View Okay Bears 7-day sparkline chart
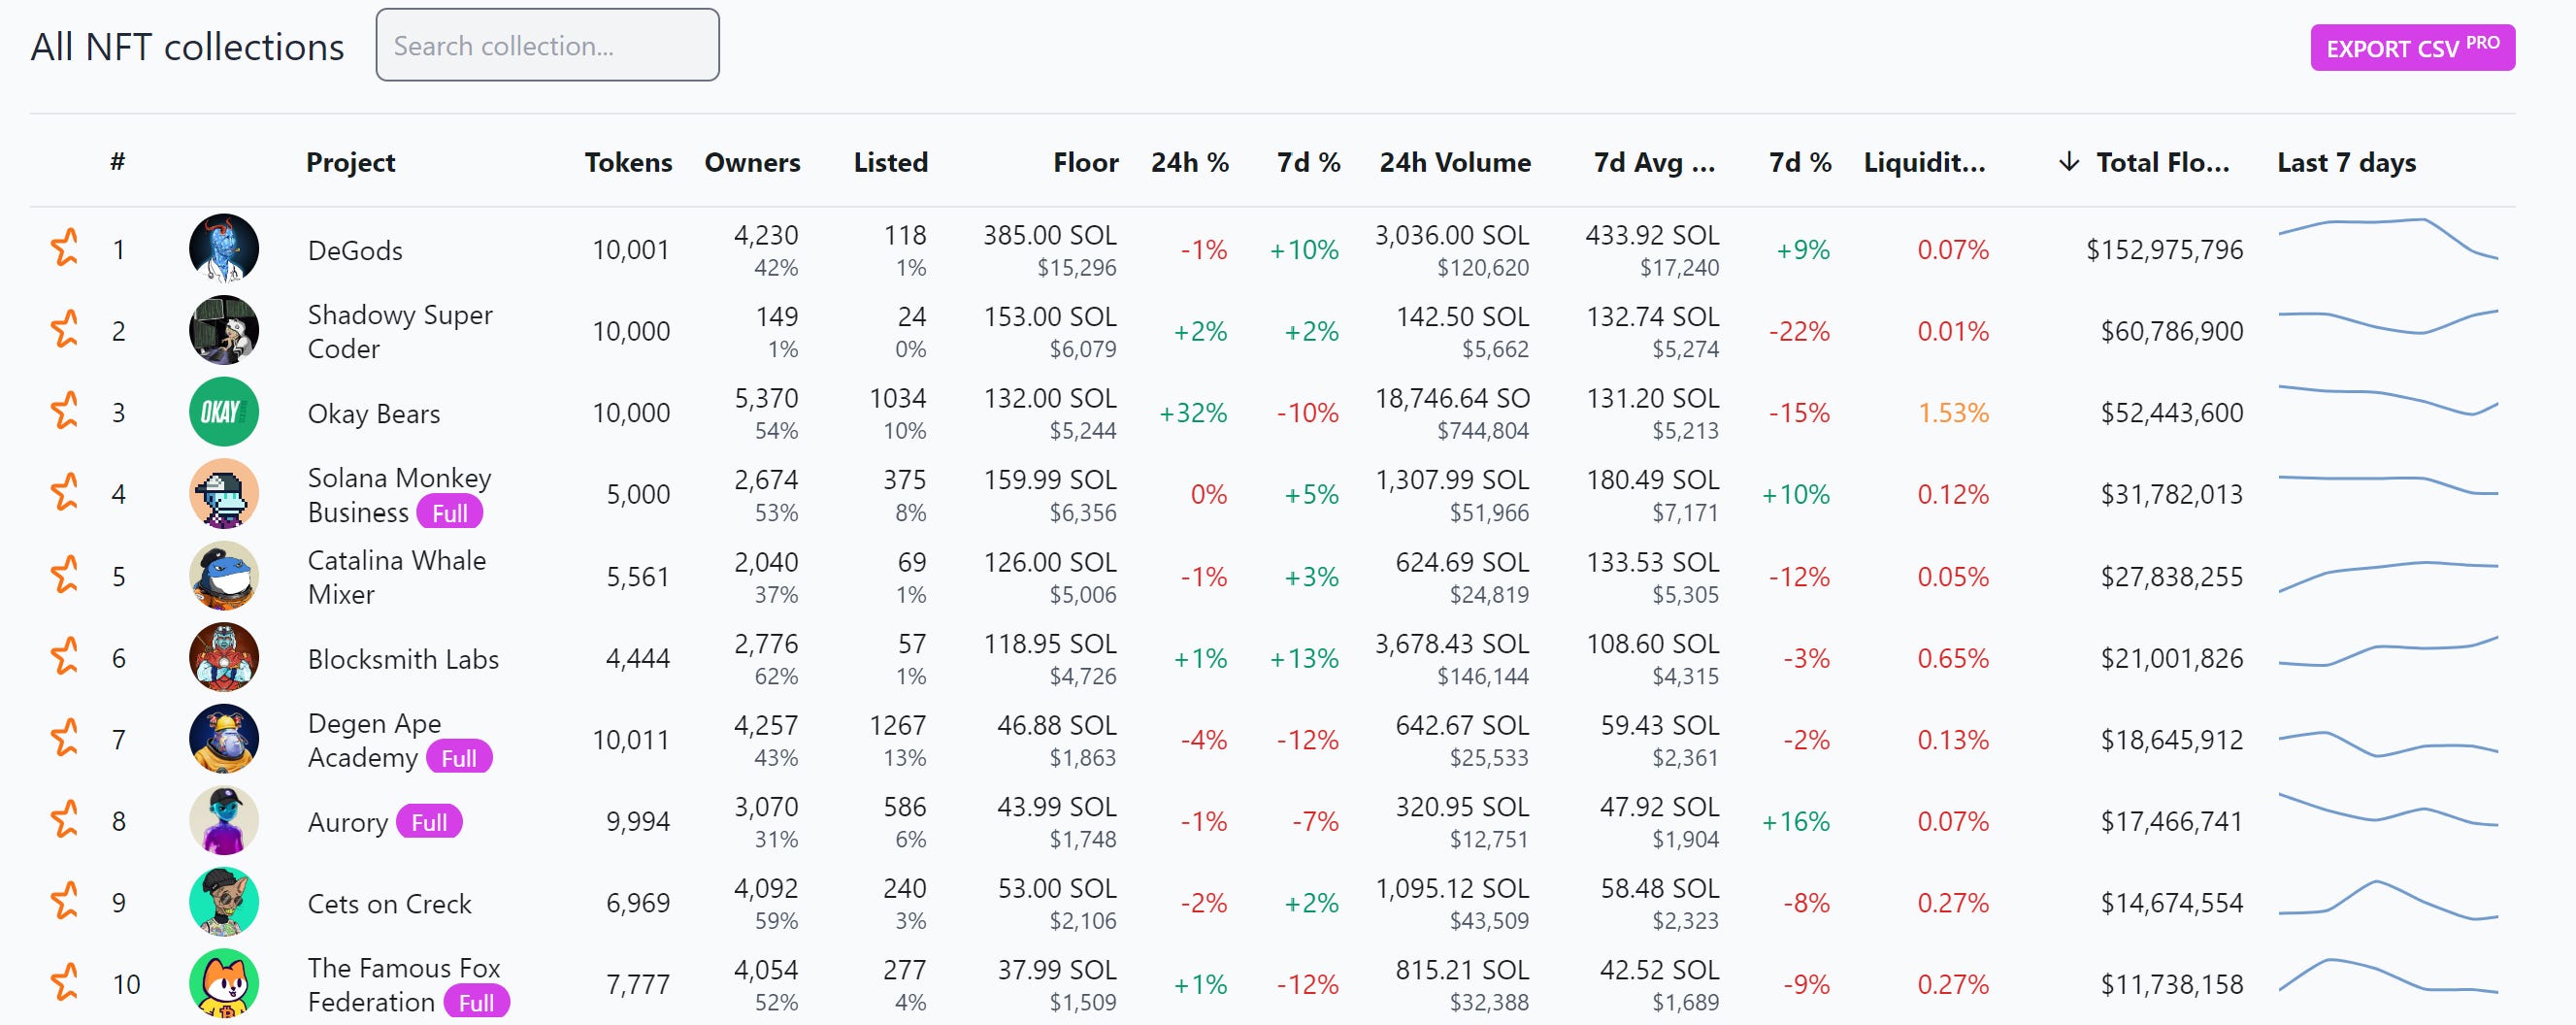Image resolution: width=2576 pixels, height=1025 pixels. [2388, 400]
